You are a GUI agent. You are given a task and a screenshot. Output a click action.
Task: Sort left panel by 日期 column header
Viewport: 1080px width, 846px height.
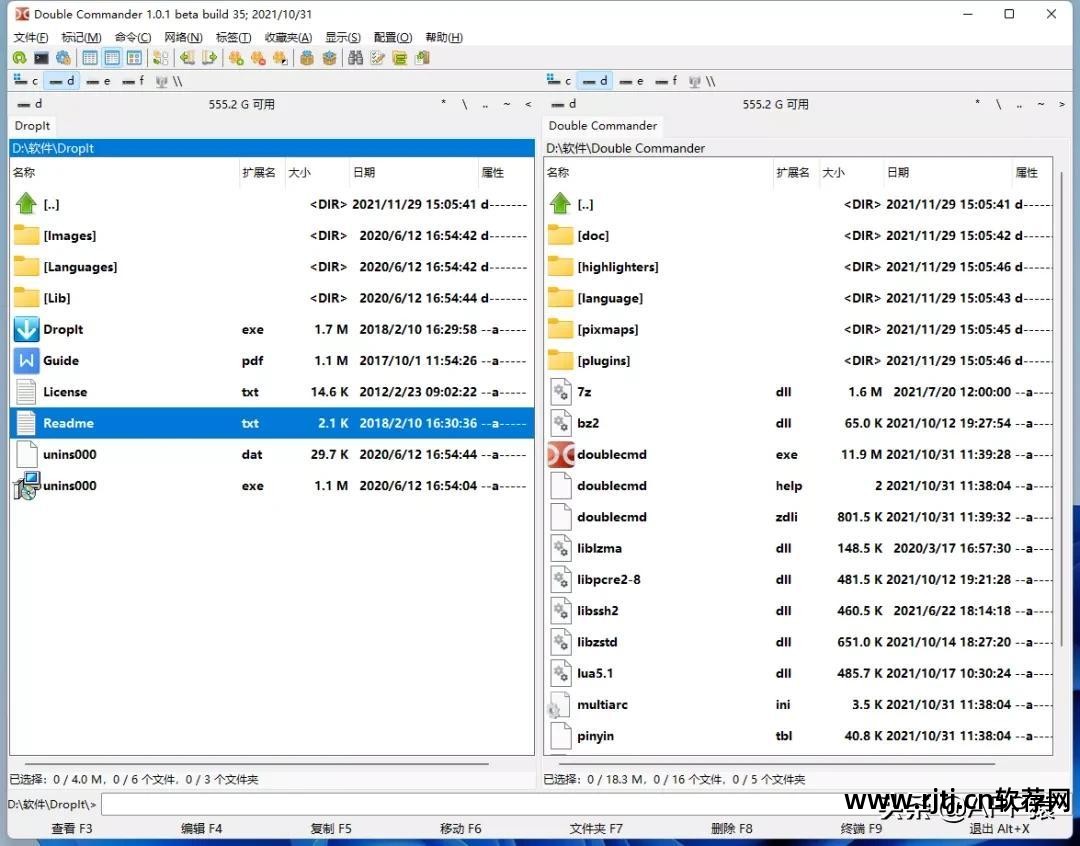click(413, 172)
